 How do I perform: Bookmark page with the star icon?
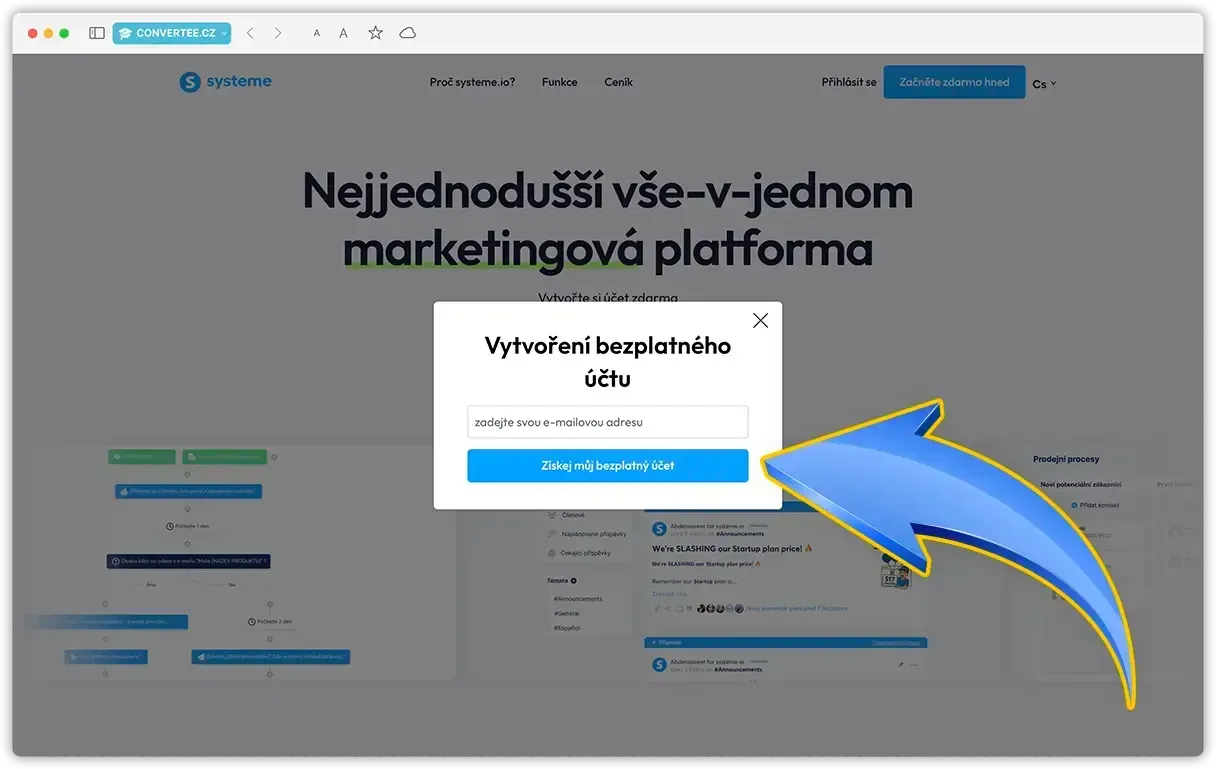click(x=375, y=33)
